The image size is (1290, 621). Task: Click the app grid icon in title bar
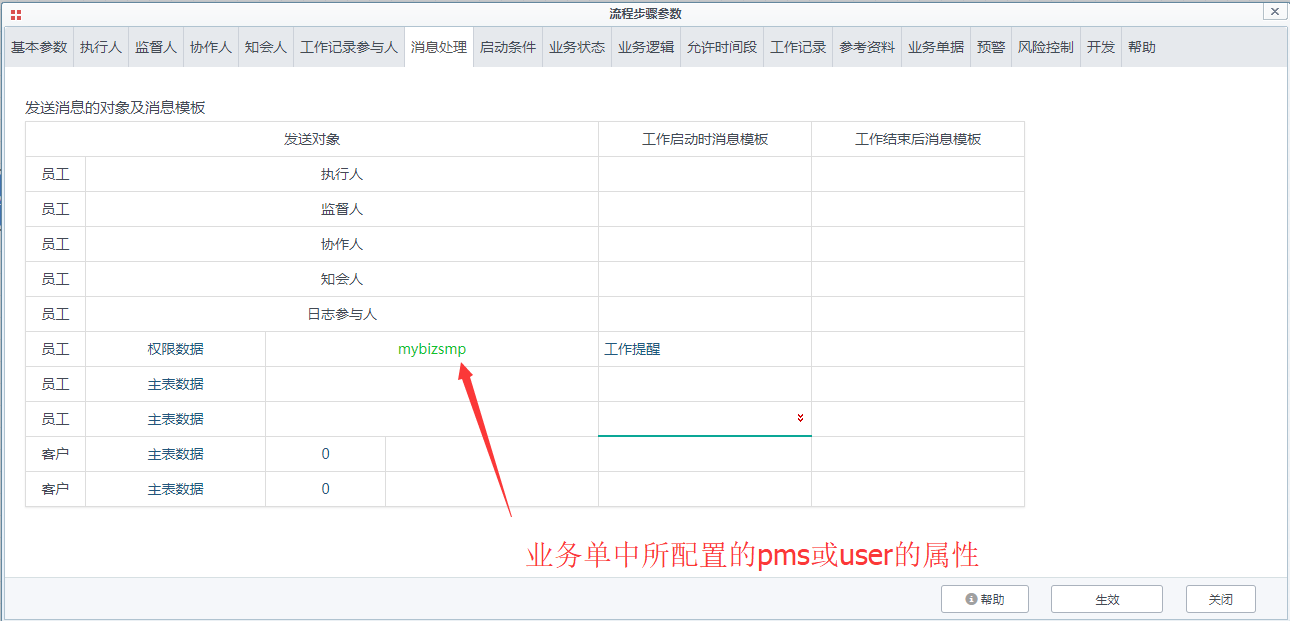pos(16,14)
